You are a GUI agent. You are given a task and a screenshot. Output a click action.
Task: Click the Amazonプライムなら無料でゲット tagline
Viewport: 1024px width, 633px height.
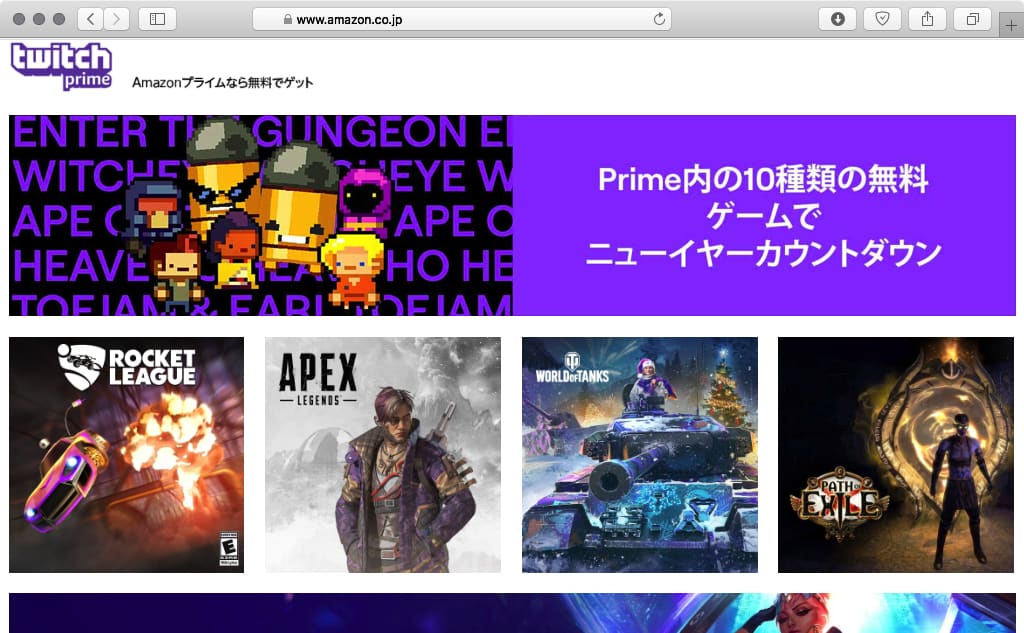222,82
